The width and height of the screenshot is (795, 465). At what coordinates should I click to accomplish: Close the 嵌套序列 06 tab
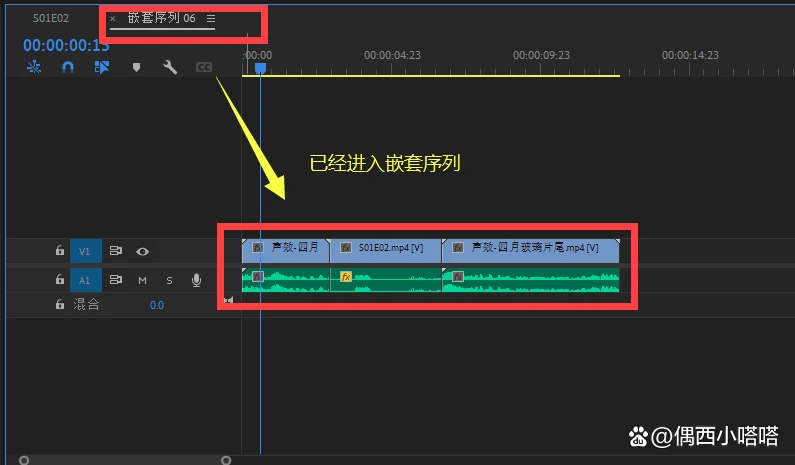113,19
